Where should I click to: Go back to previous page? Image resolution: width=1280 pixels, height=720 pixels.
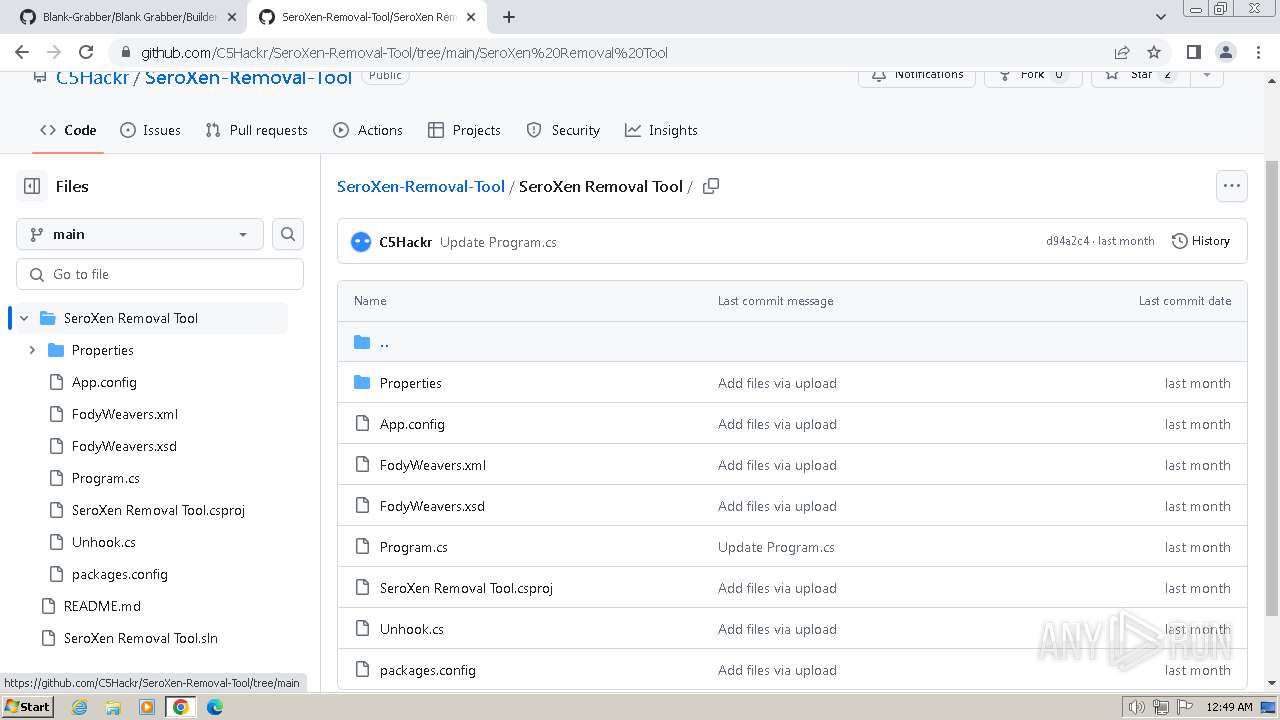click(x=22, y=52)
